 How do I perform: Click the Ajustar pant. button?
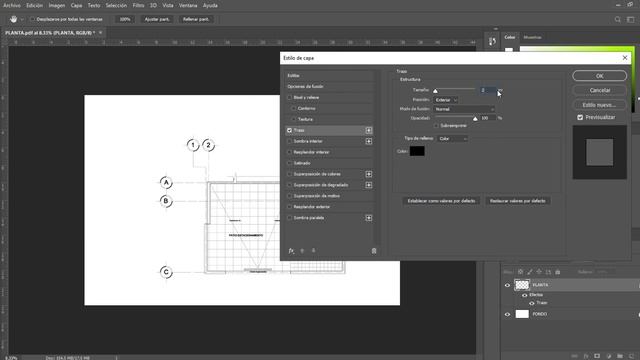pos(157,19)
